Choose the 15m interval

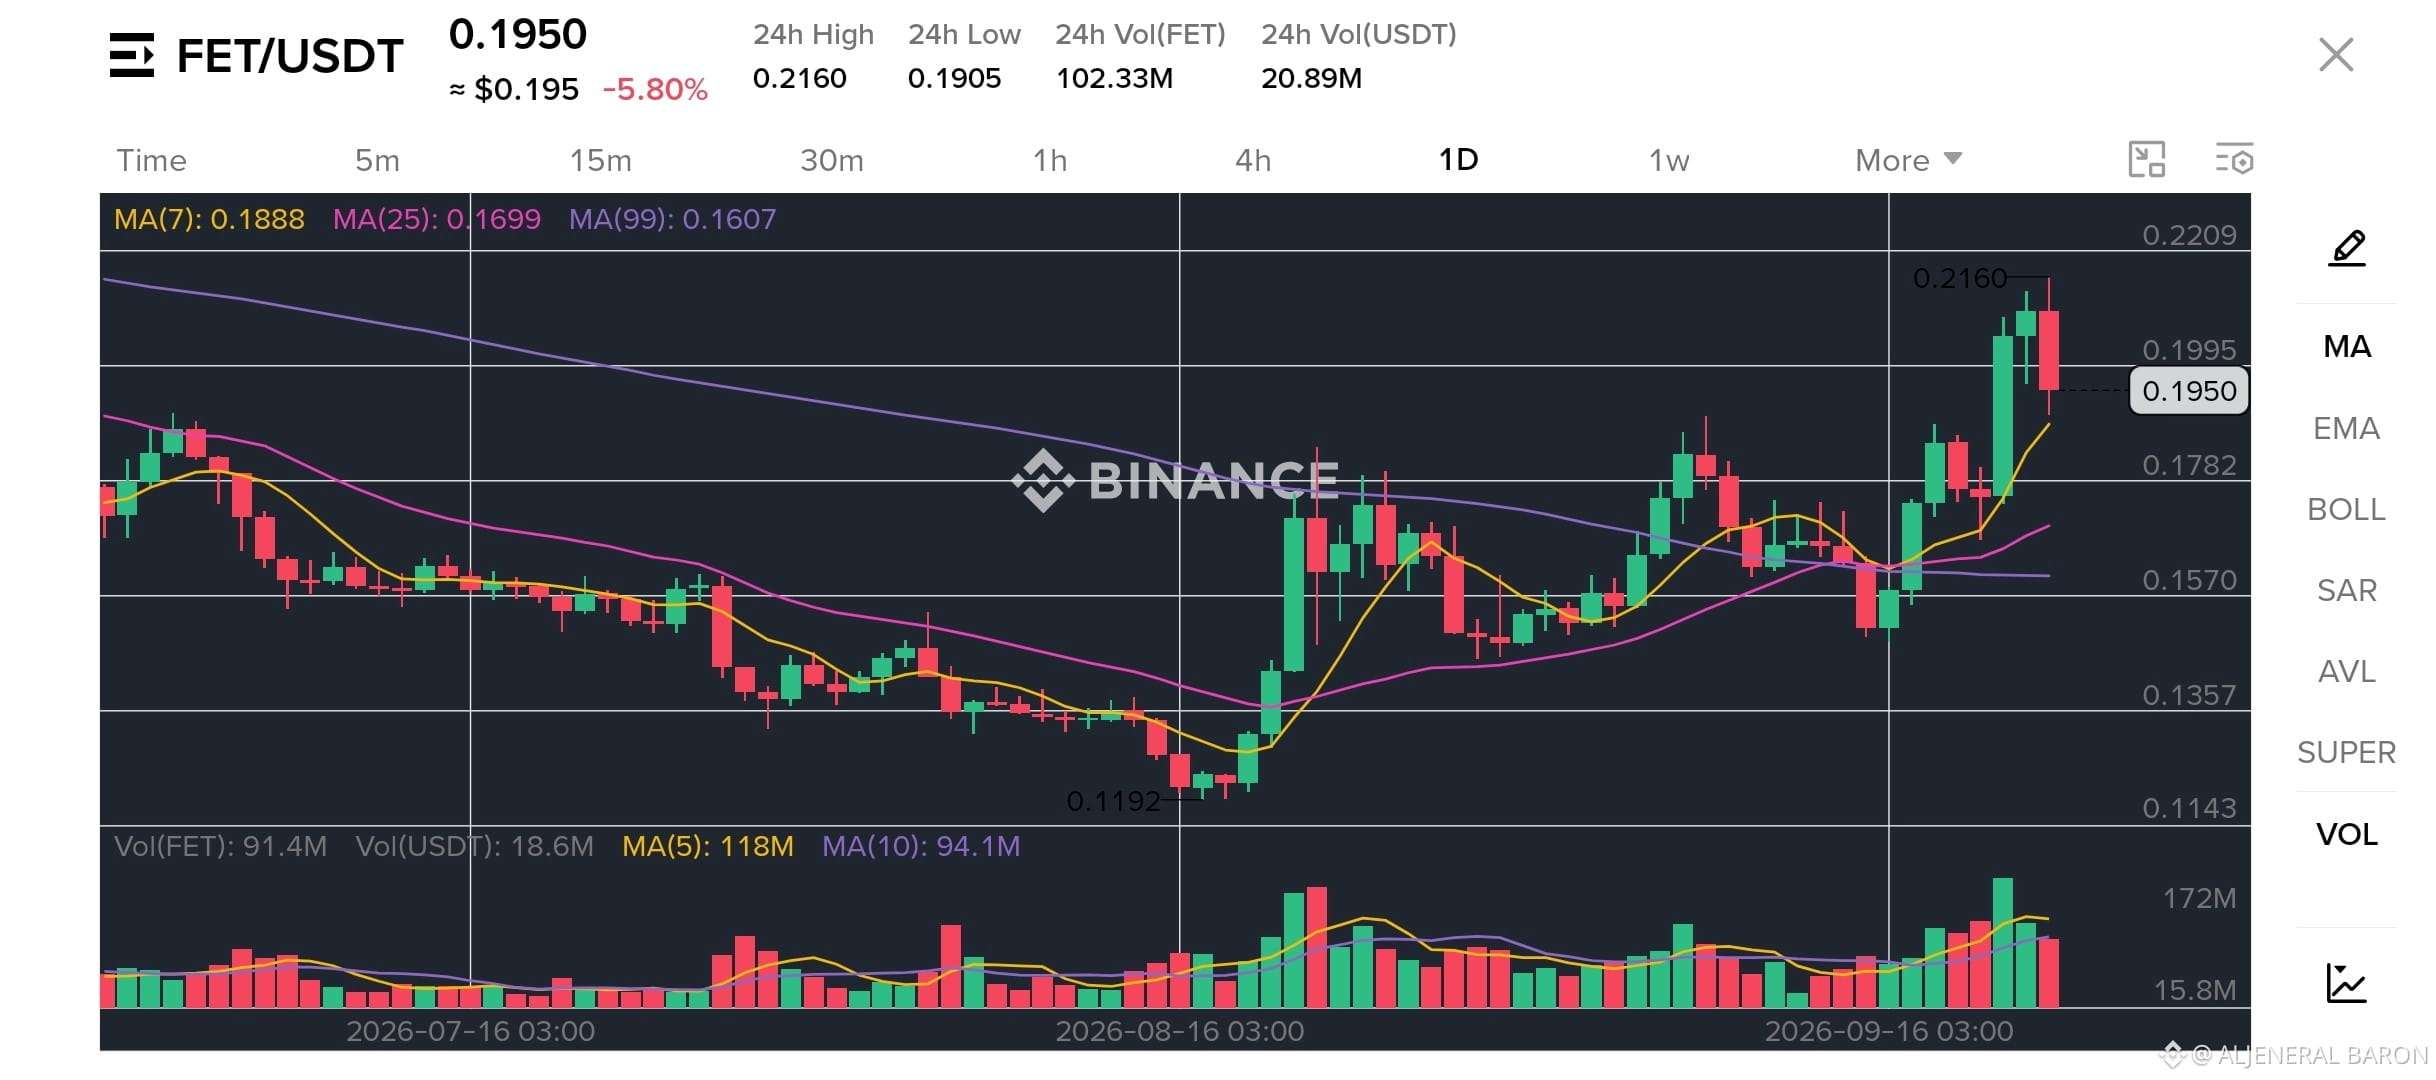[600, 160]
